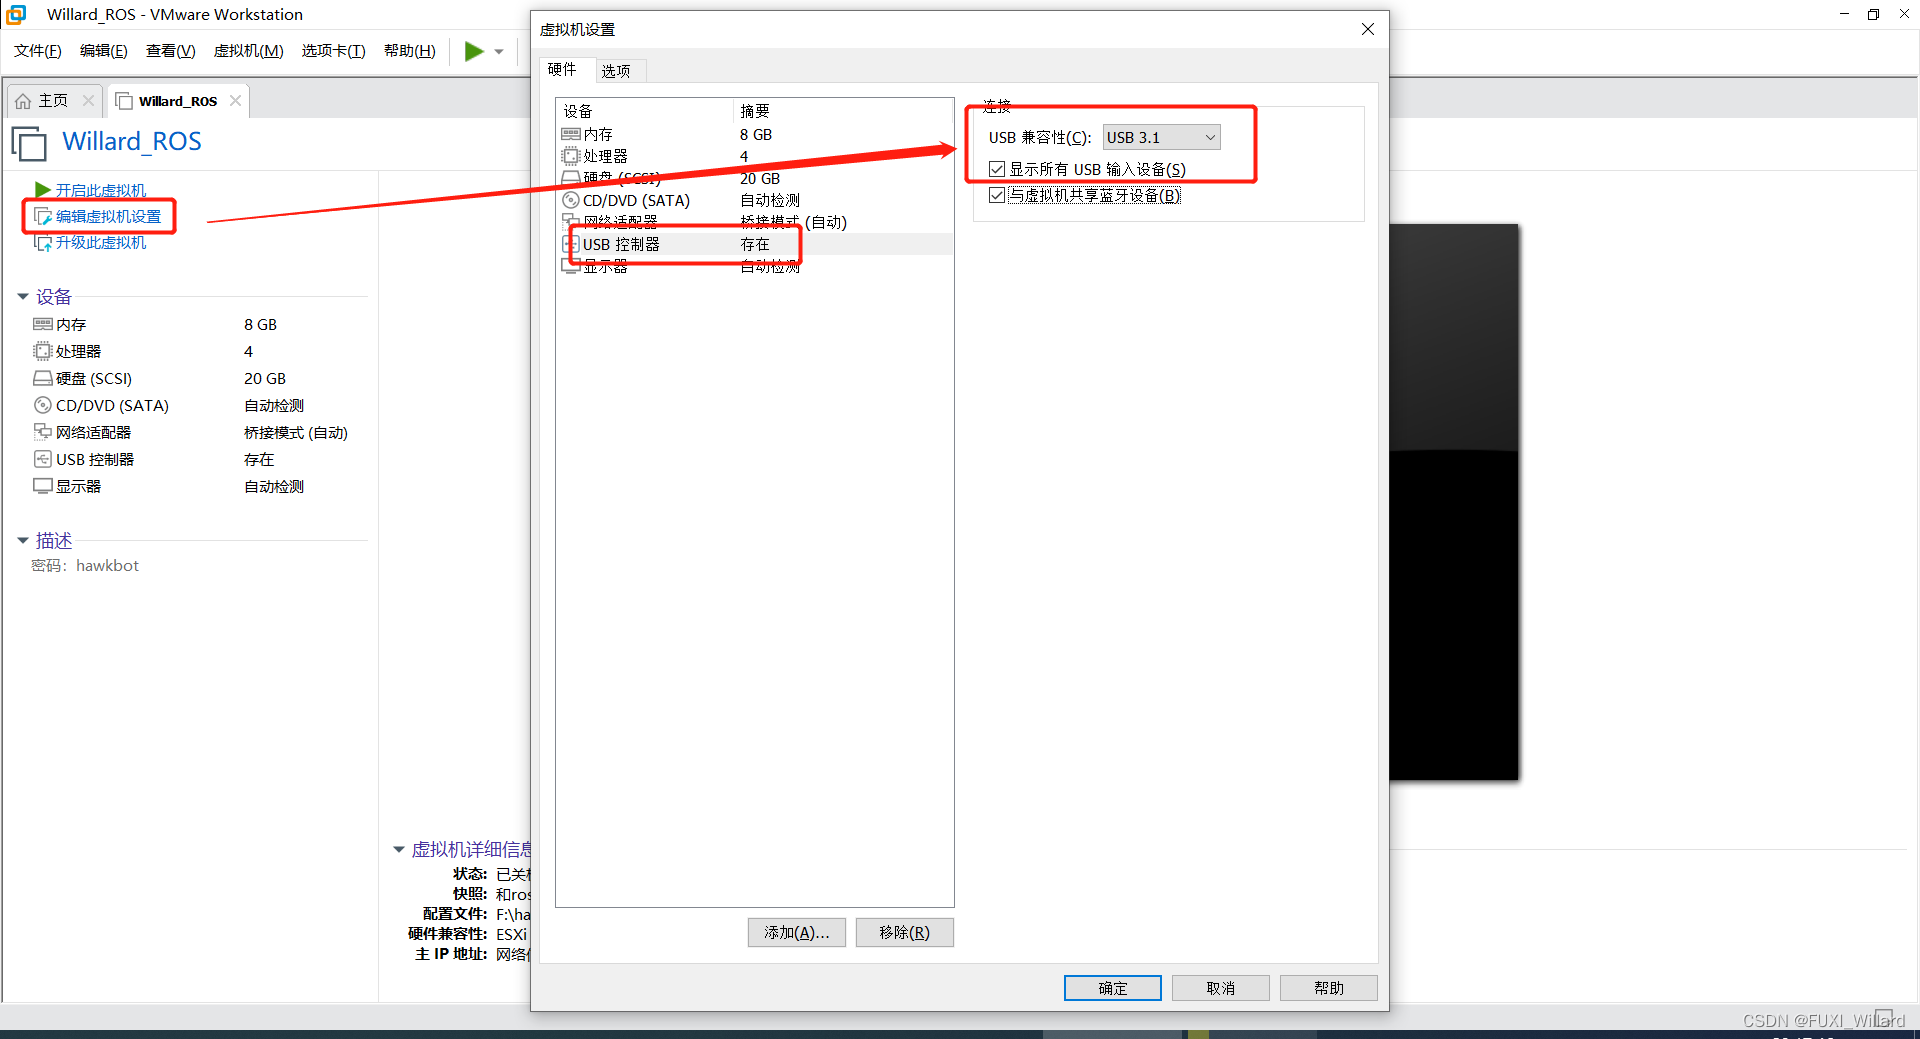This screenshot has width=1920, height=1039.
Task: Close the Willard_ROS tab
Action: [x=235, y=101]
